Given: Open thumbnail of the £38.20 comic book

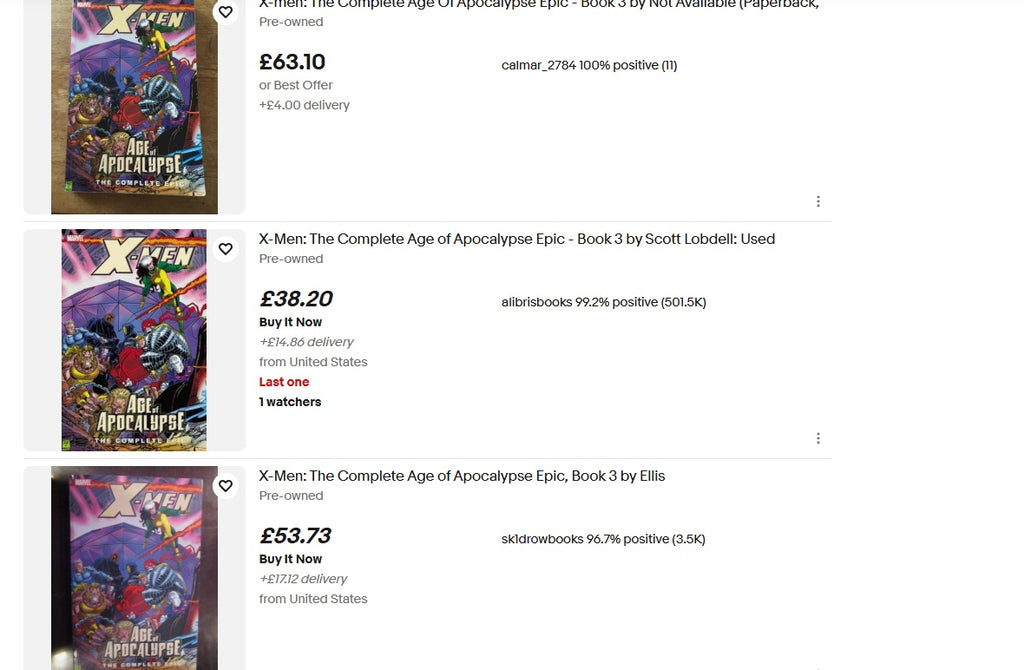Looking at the screenshot, I should pyautogui.click(x=134, y=340).
